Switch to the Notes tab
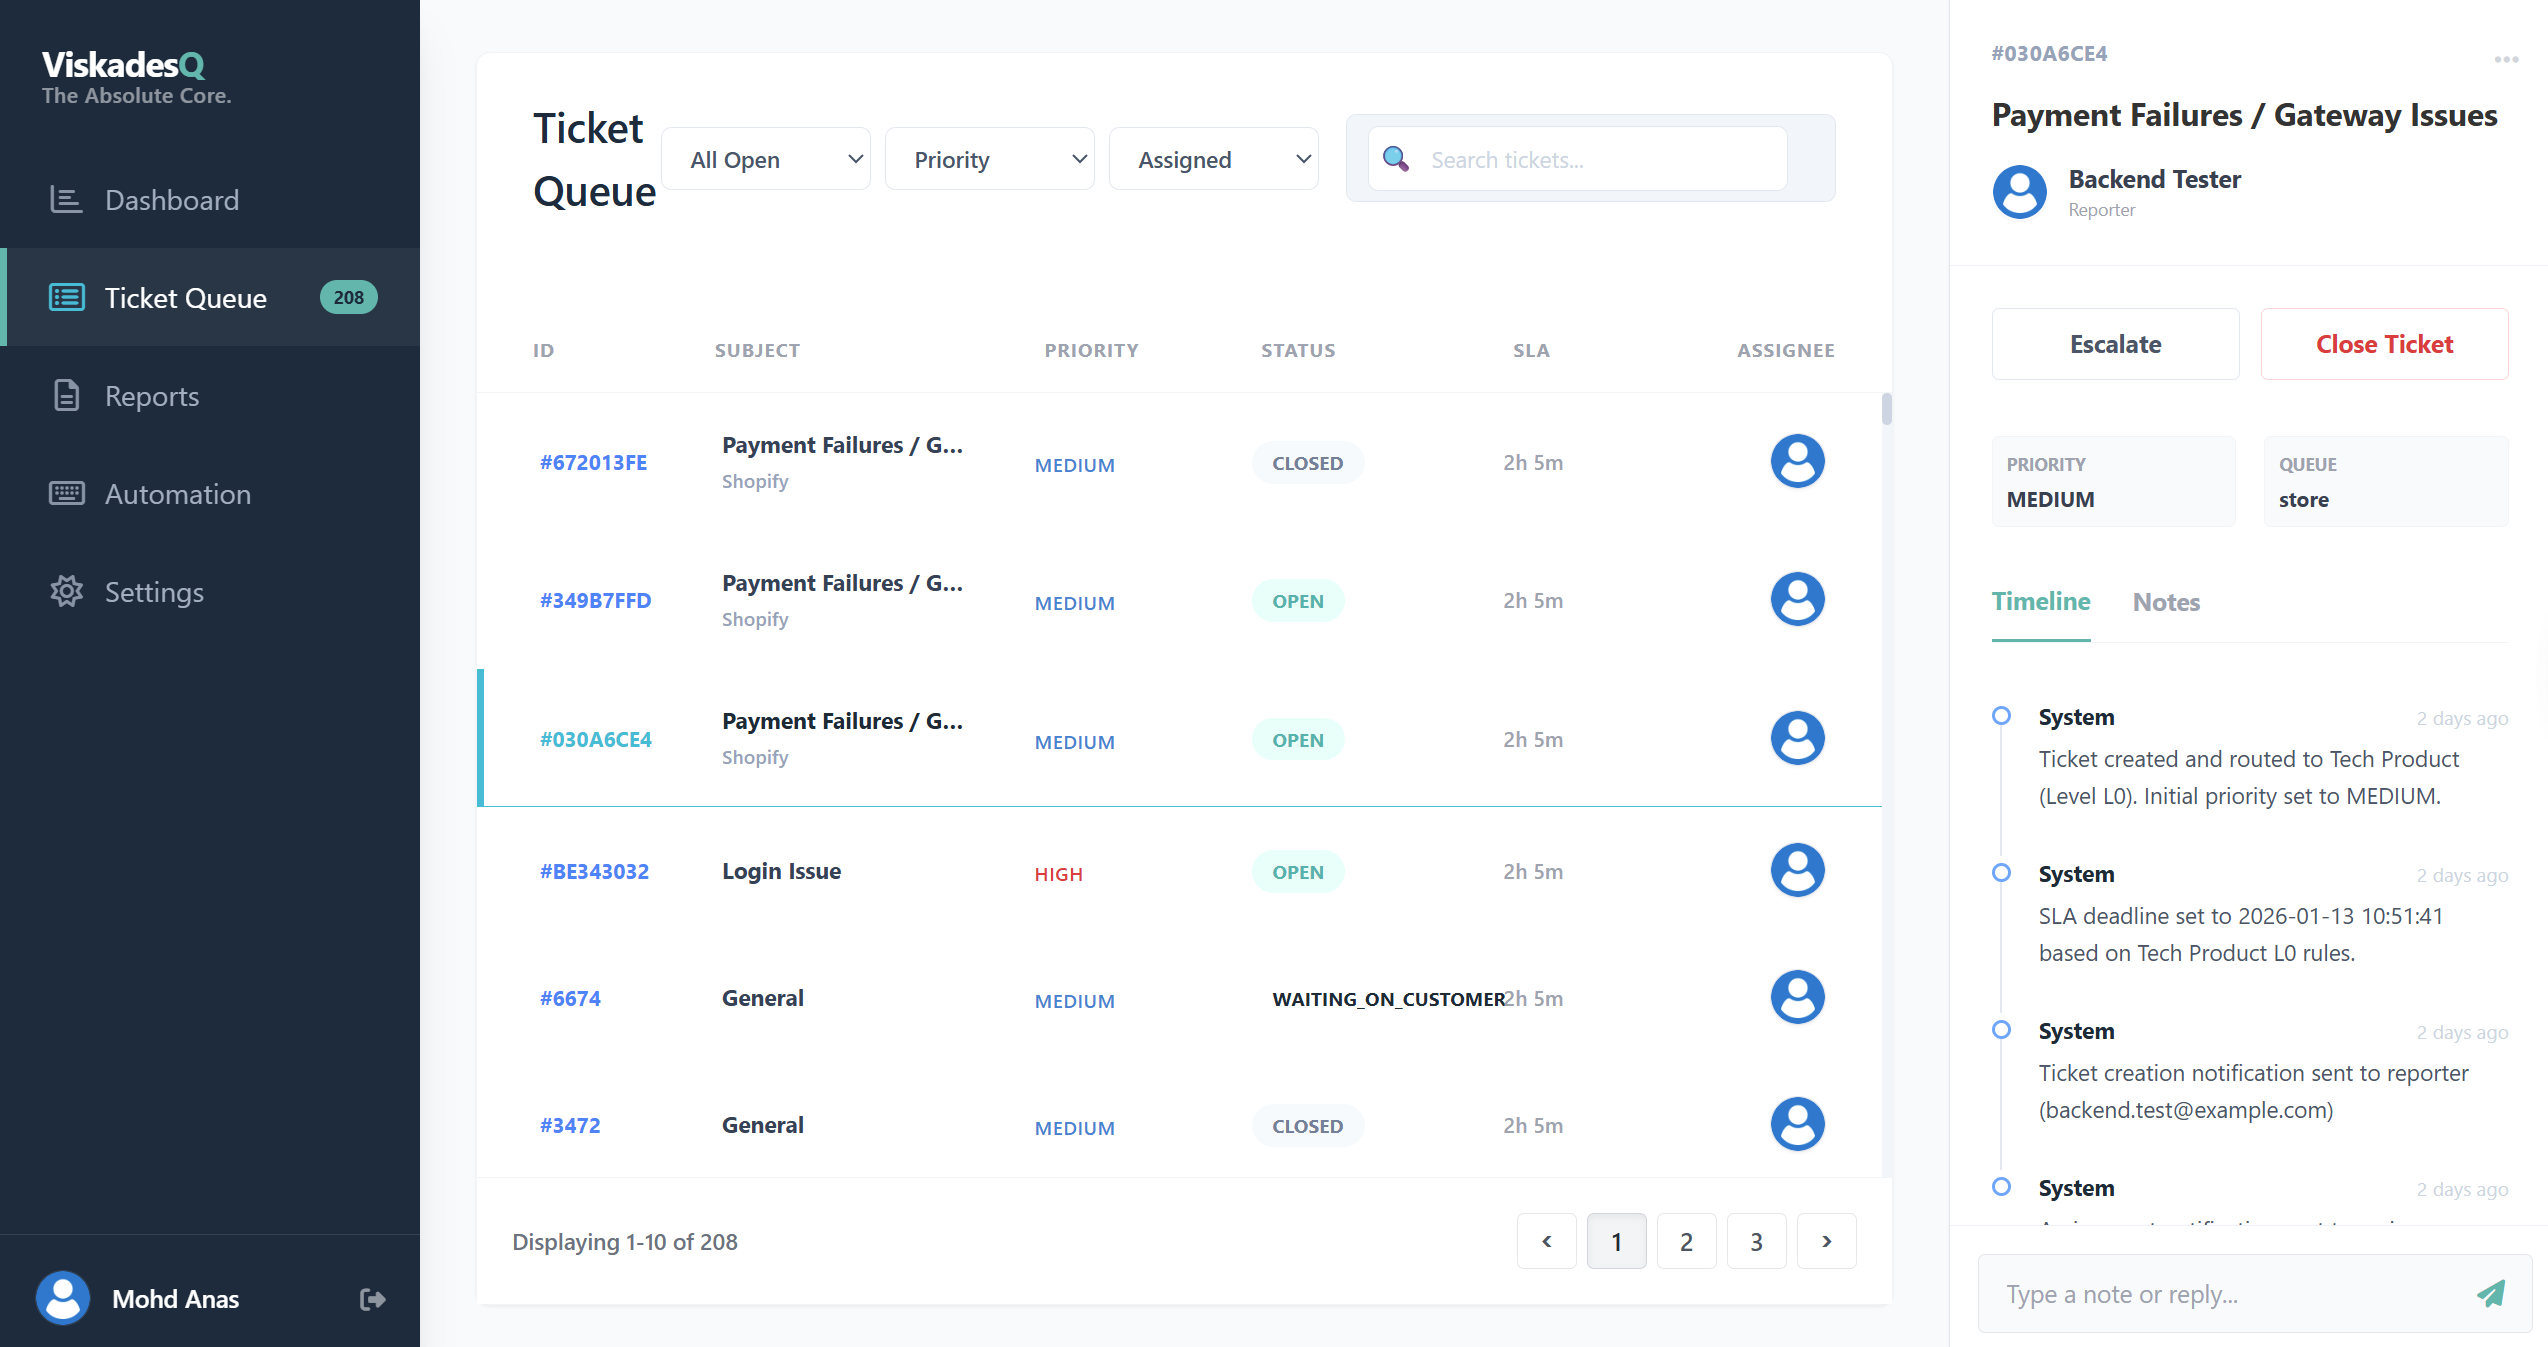This screenshot has height=1347, width=2548. 2165,602
